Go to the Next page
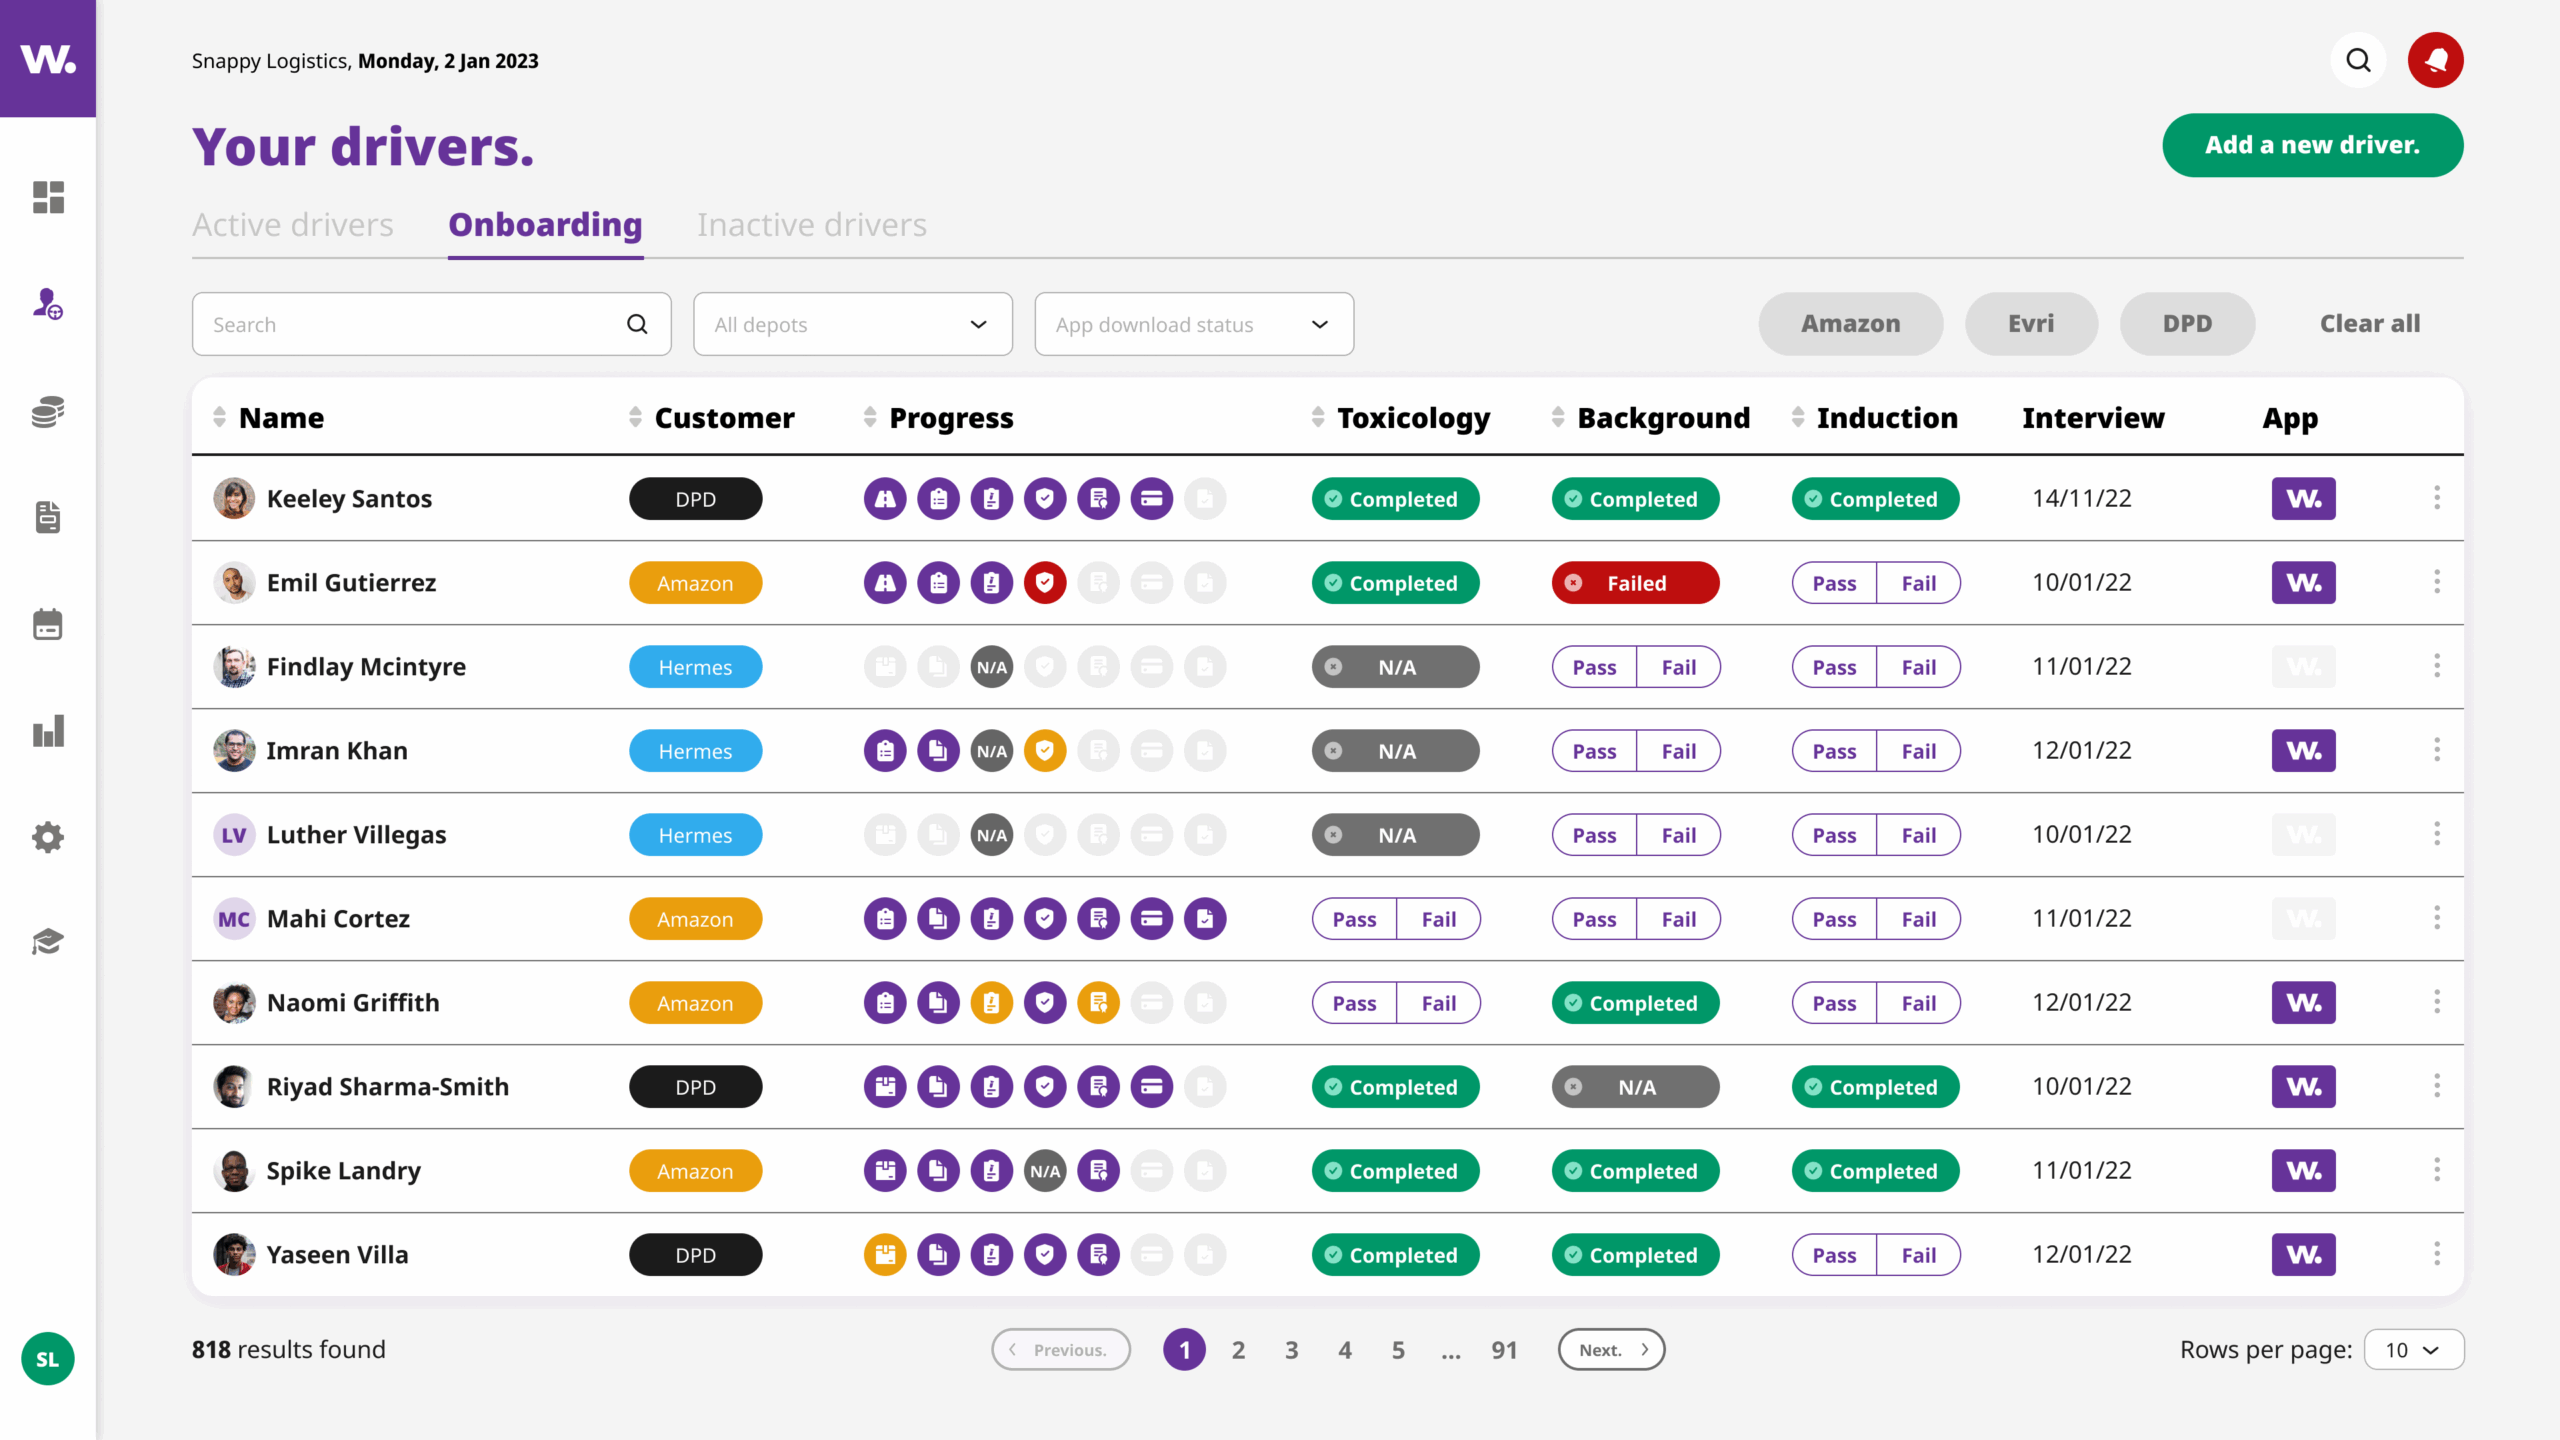This screenshot has height=1440, width=2560. (x=1611, y=1350)
